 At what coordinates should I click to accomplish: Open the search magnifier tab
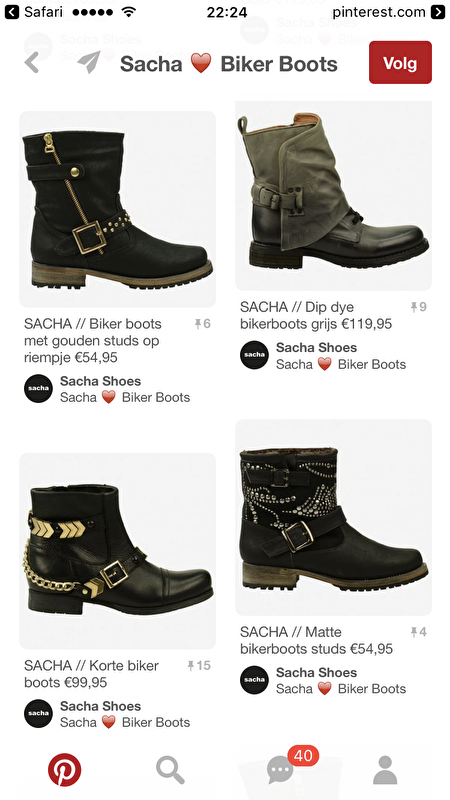click(x=170, y=770)
